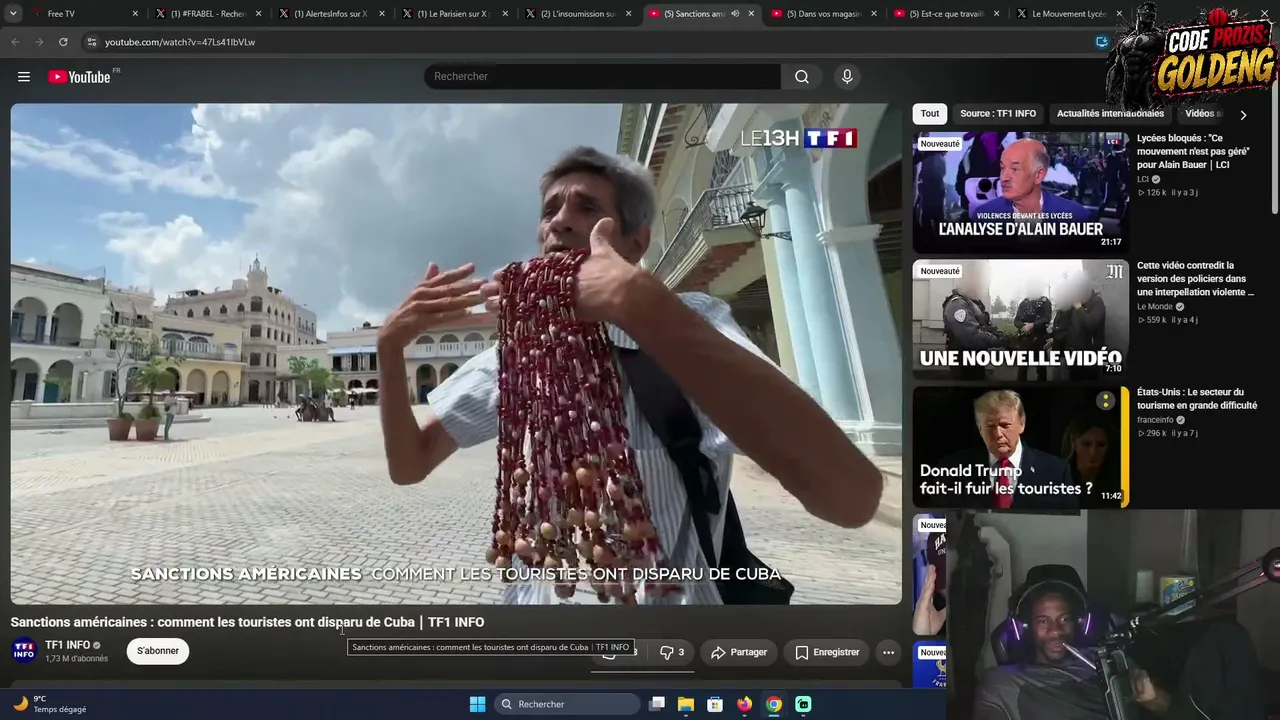Dislike the video with thumbs-down button
1280x720 pixels.
pos(672,652)
